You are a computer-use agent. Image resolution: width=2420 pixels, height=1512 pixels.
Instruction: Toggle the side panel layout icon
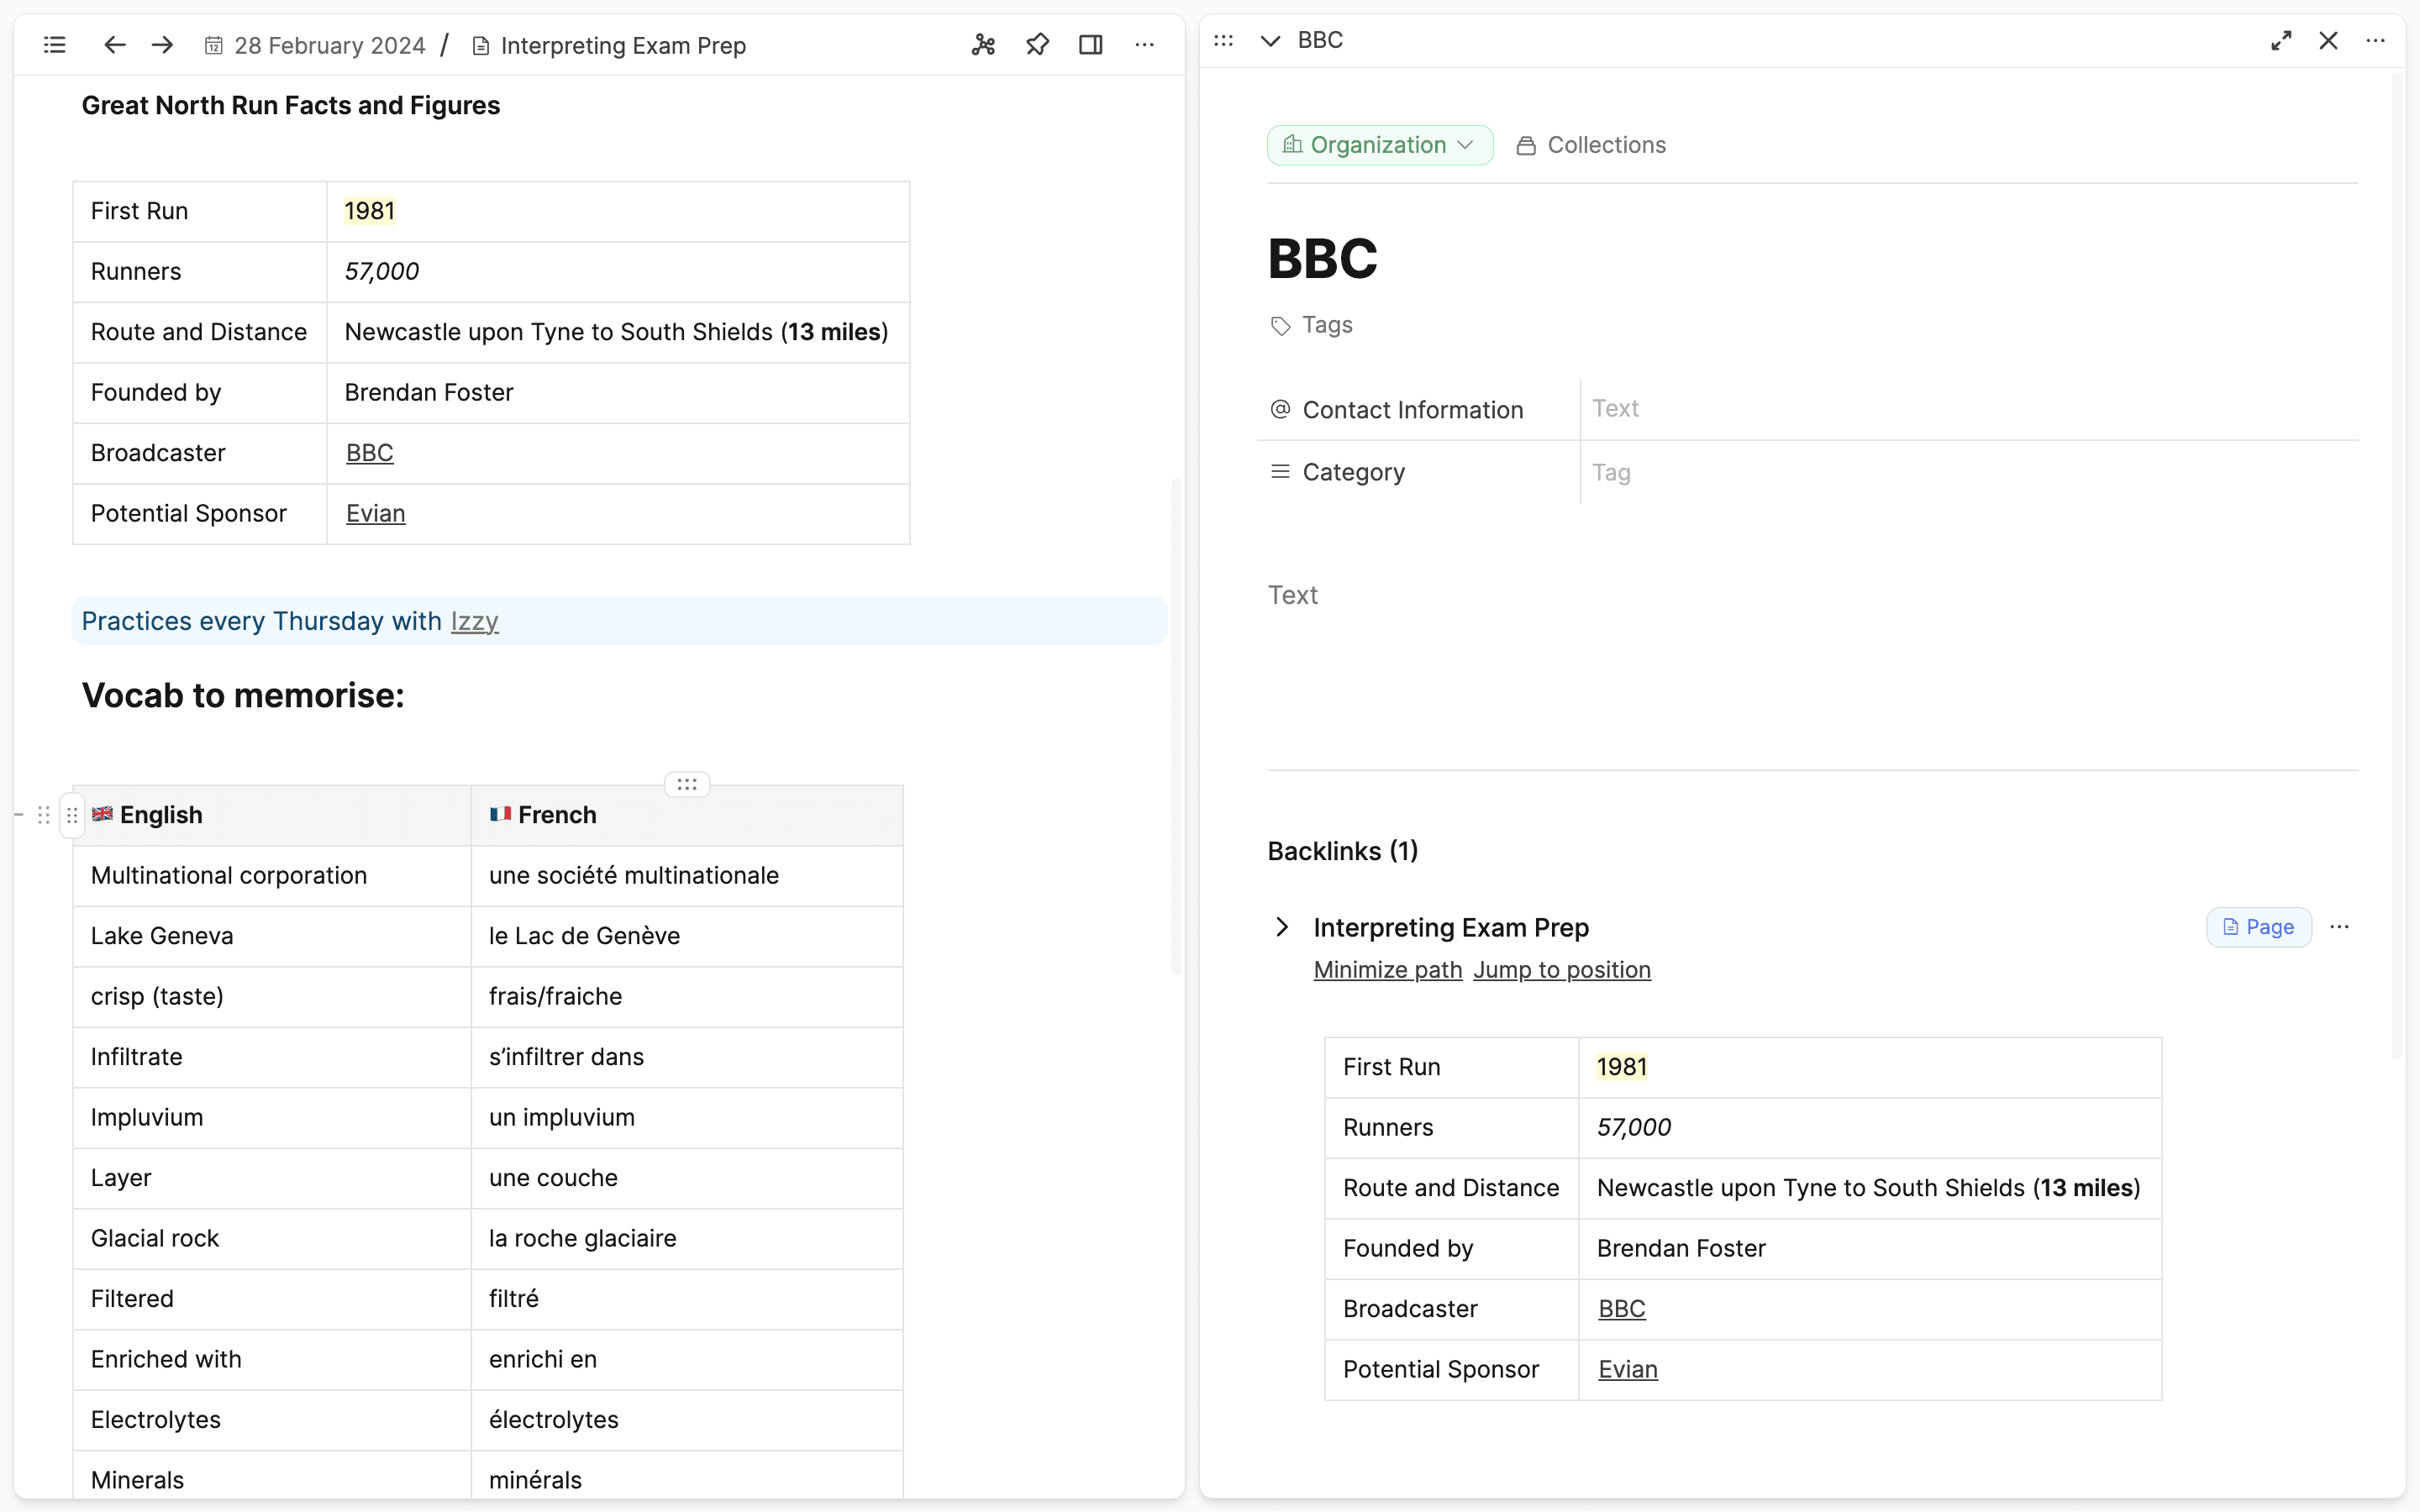(x=1090, y=45)
